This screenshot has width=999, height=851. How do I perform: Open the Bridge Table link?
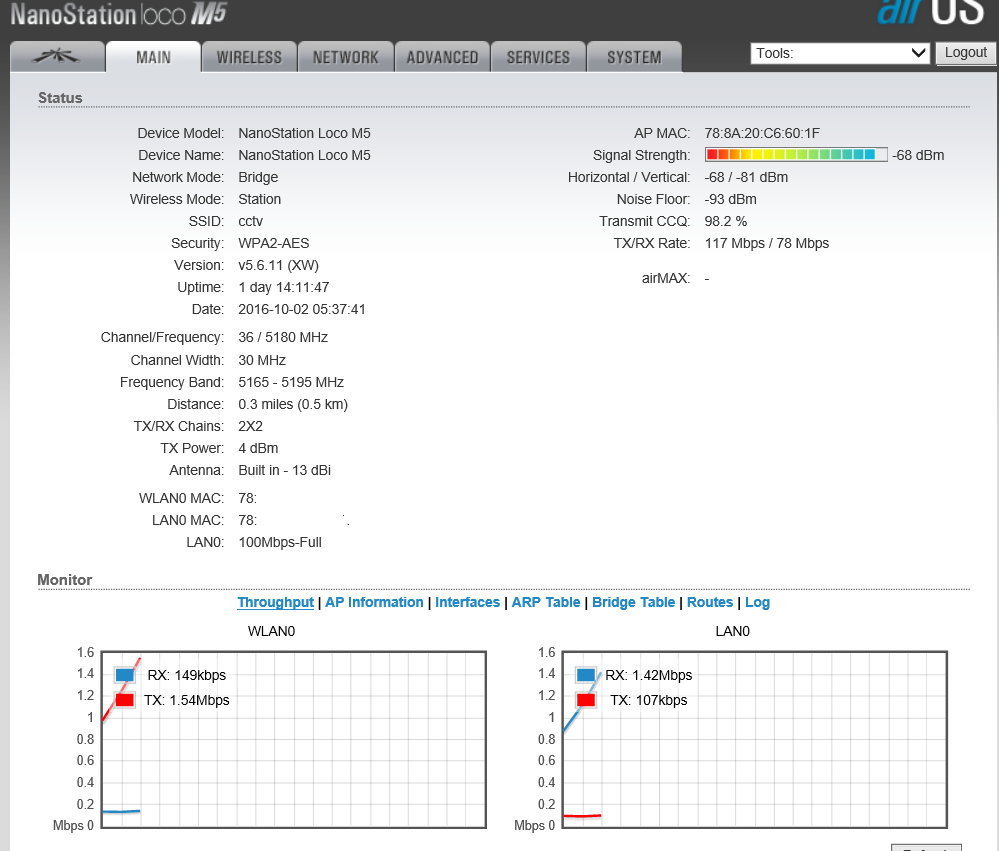tap(633, 602)
